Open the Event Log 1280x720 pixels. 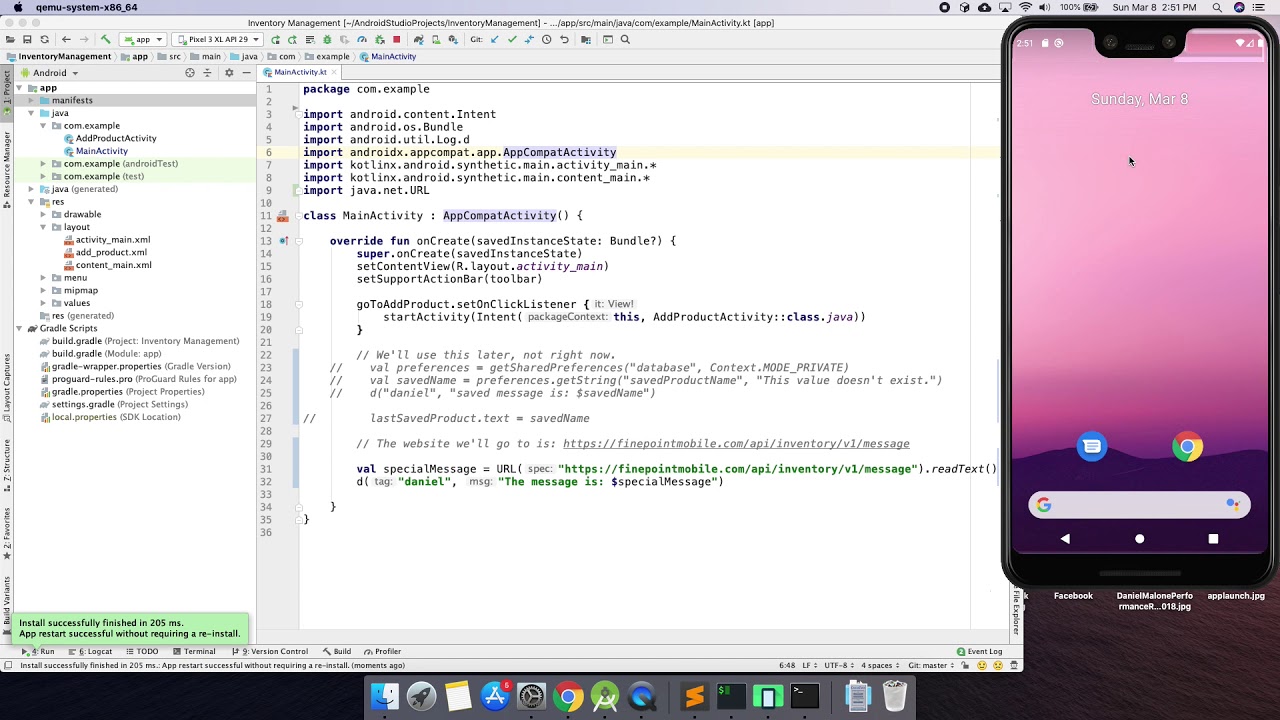tap(979, 651)
